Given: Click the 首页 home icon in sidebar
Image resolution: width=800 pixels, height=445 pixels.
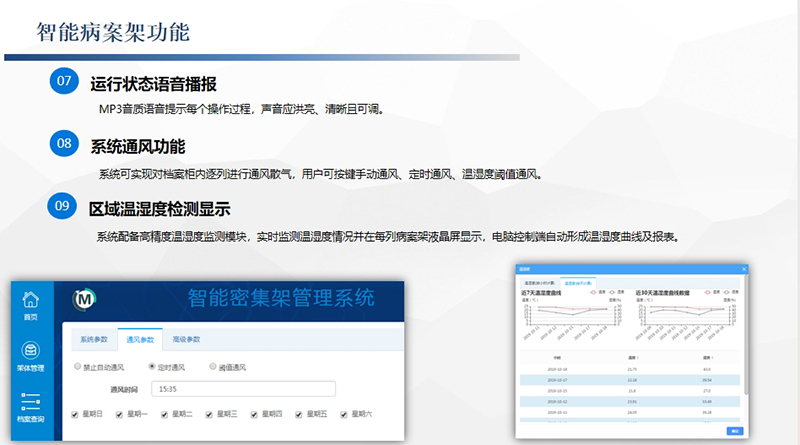Looking at the screenshot, I should (30, 300).
